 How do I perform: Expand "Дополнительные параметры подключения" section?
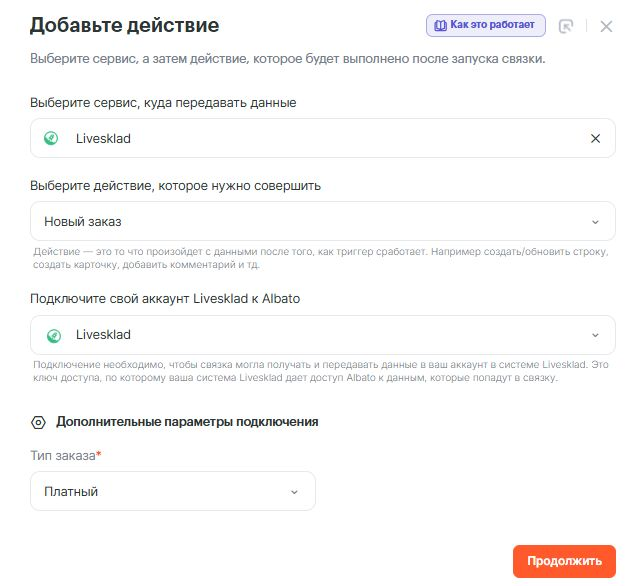(x=187, y=422)
